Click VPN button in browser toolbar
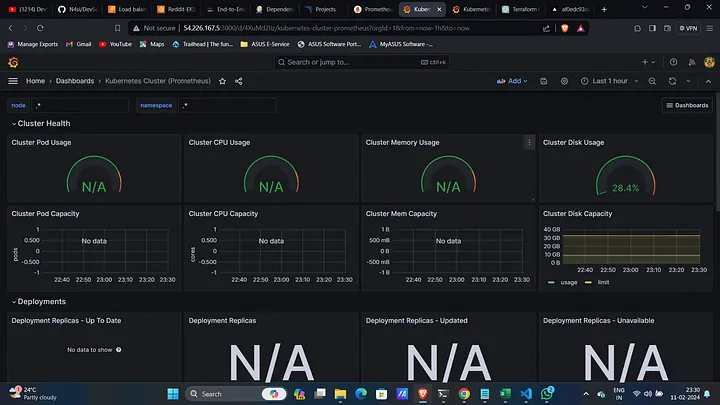The width and height of the screenshot is (720, 405). [x=688, y=28]
